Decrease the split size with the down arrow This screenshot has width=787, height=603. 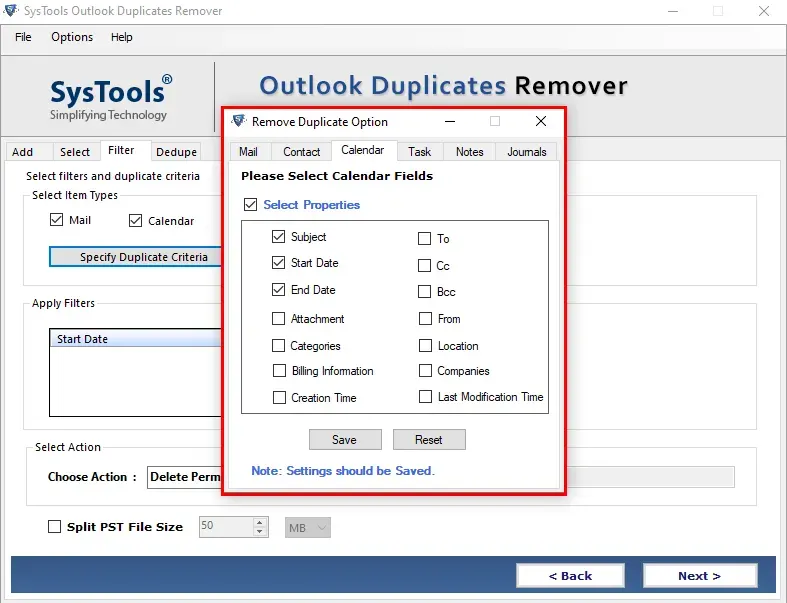pos(259,532)
